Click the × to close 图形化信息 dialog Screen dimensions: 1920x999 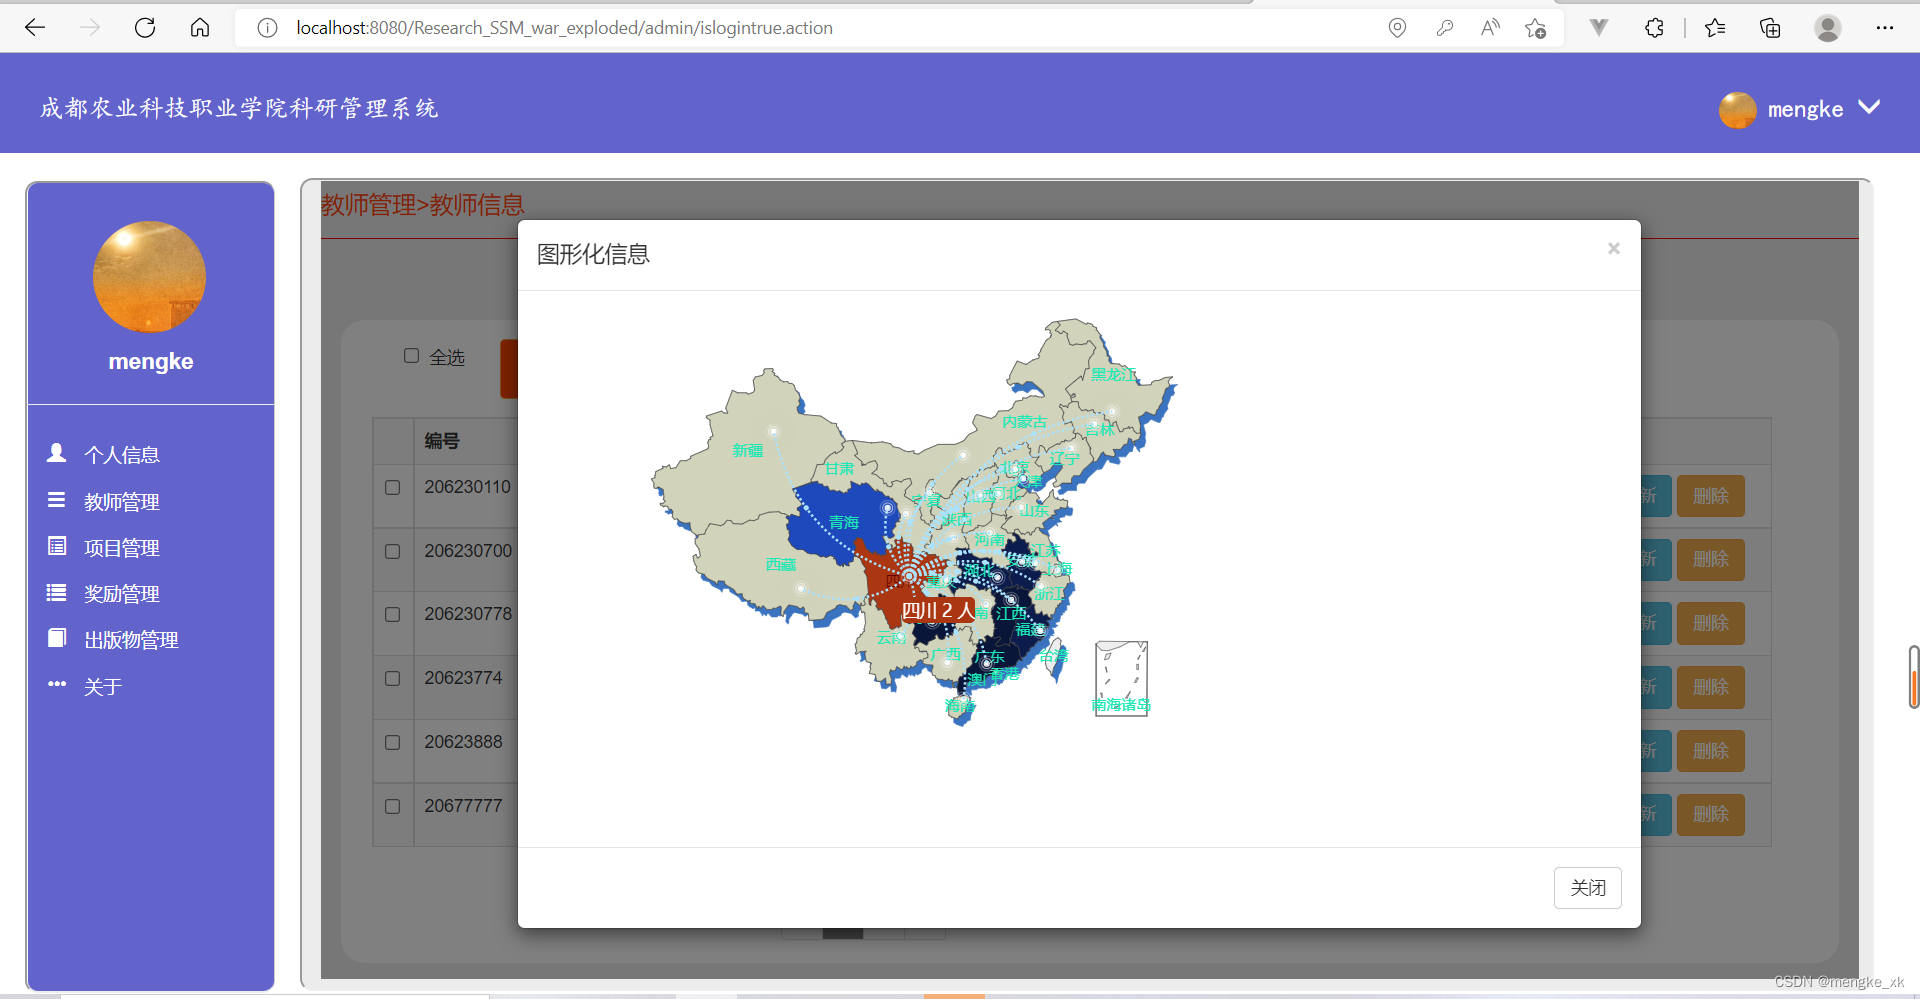click(x=1613, y=248)
